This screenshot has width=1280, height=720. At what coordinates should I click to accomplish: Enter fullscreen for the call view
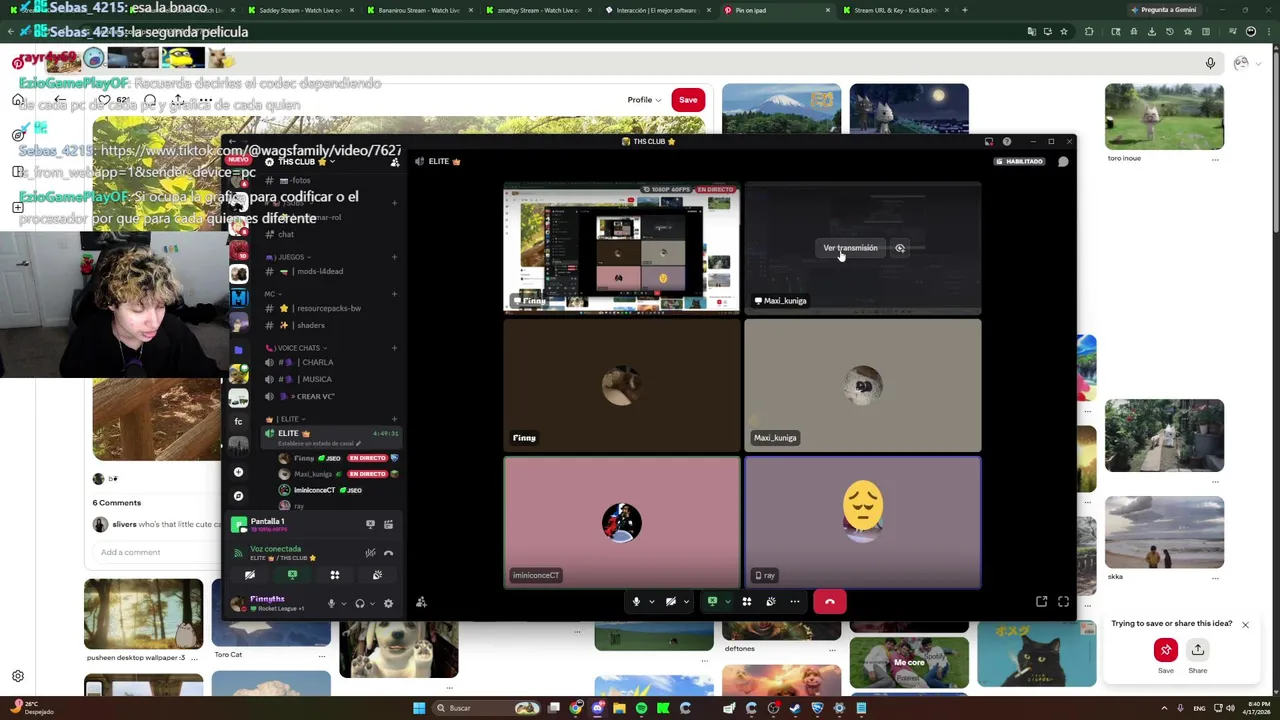(1063, 602)
